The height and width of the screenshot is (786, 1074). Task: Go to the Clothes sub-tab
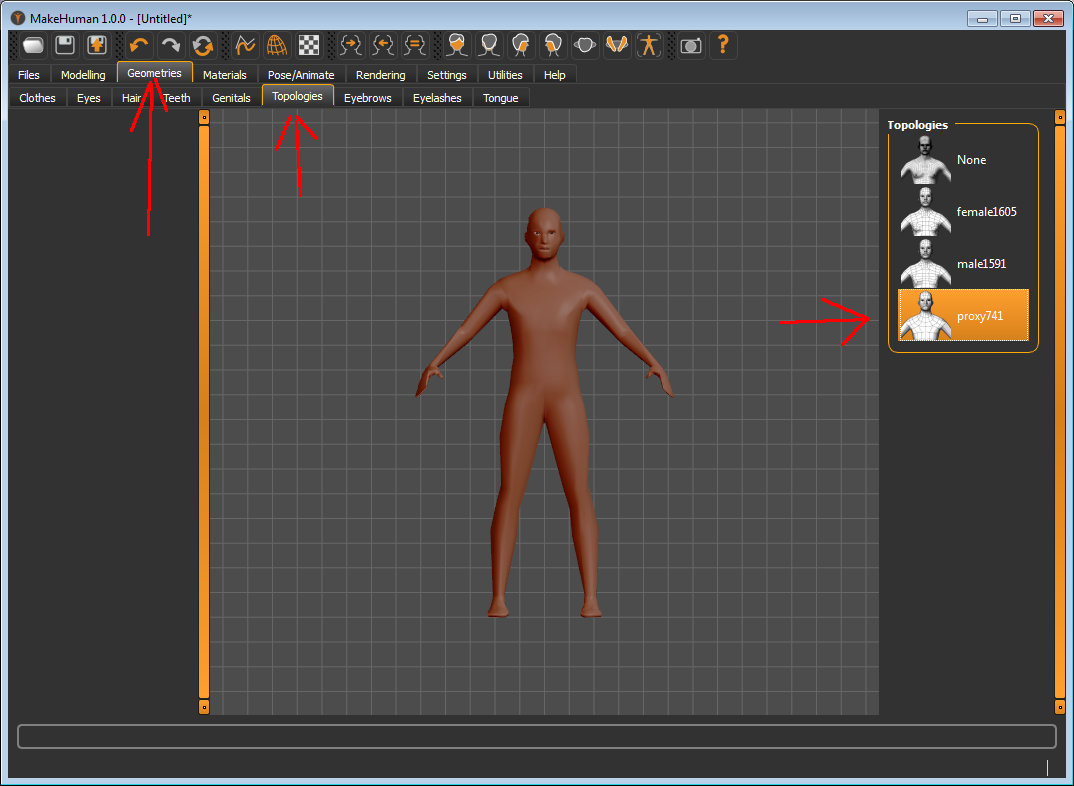[x=38, y=98]
